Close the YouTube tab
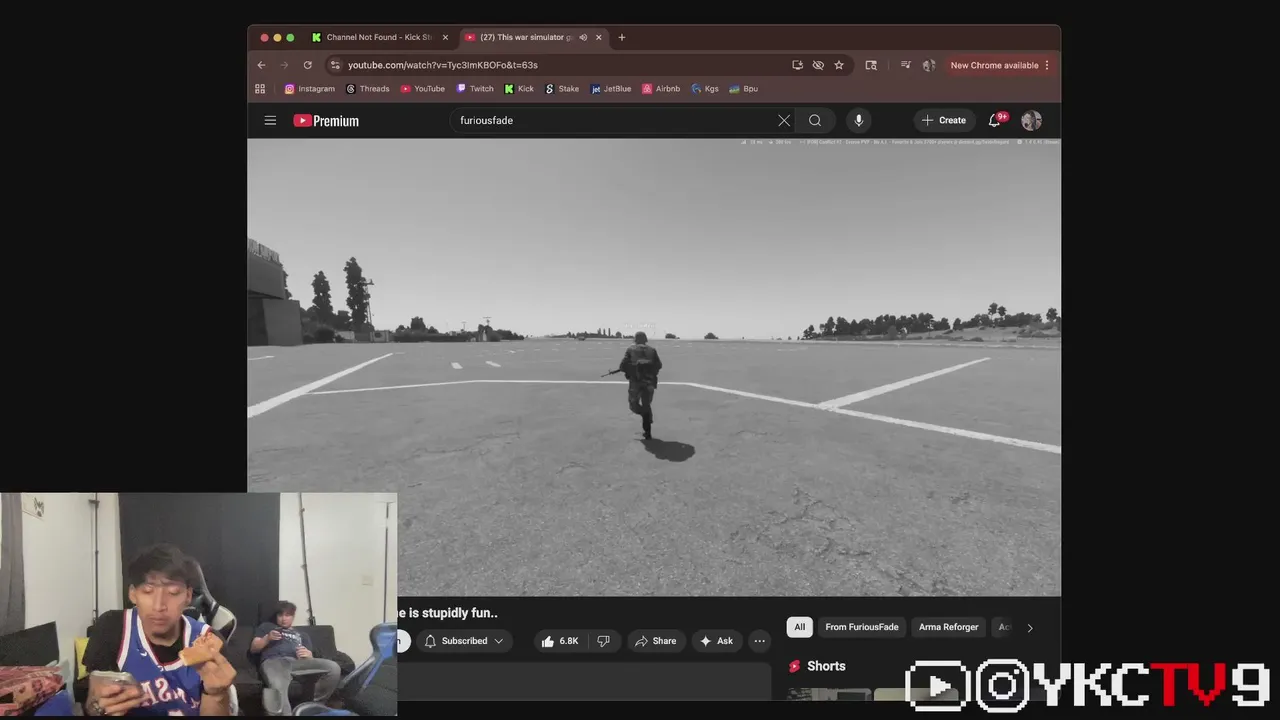The width and height of the screenshot is (1280, 720). (599, 37)
